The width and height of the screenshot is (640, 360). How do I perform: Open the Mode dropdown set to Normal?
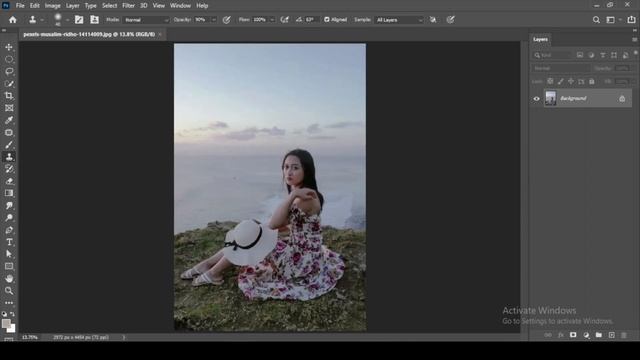coord(146,20)
